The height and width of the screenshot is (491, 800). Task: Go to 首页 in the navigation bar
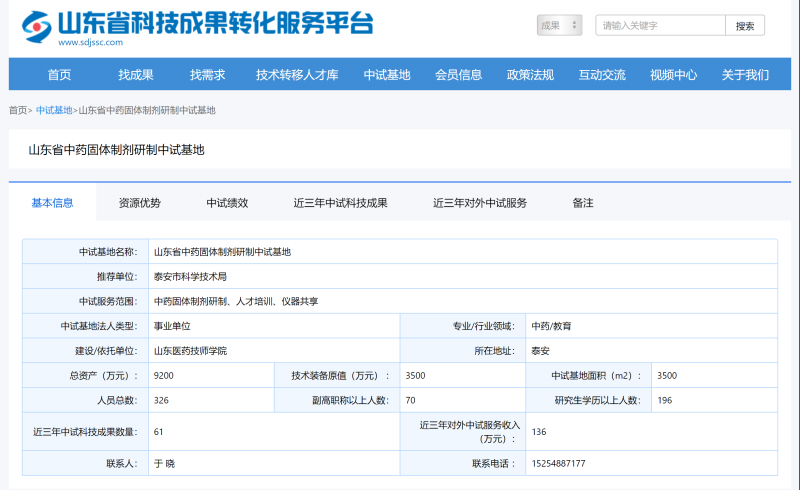tap(59, 75)
